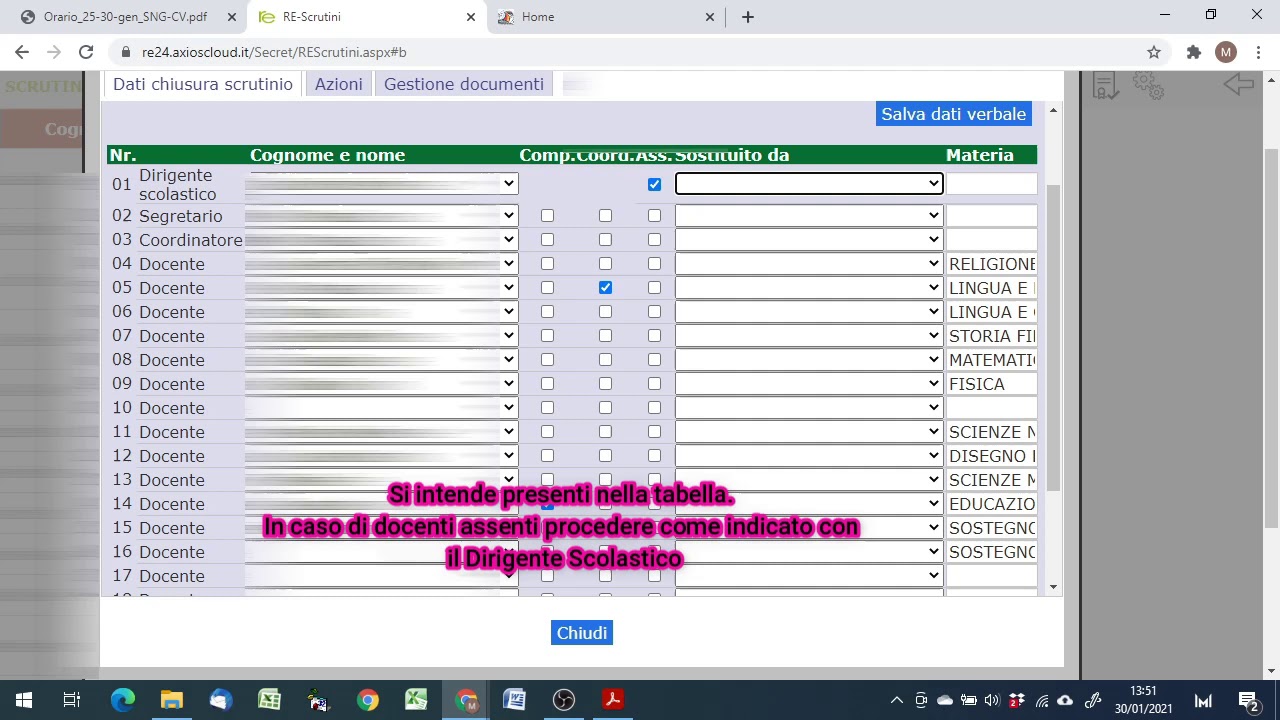This screenshot has height=720, width=1280.
Task: Click the browser forward arrow
Action: pyautogui.click(x=54, y=52)
